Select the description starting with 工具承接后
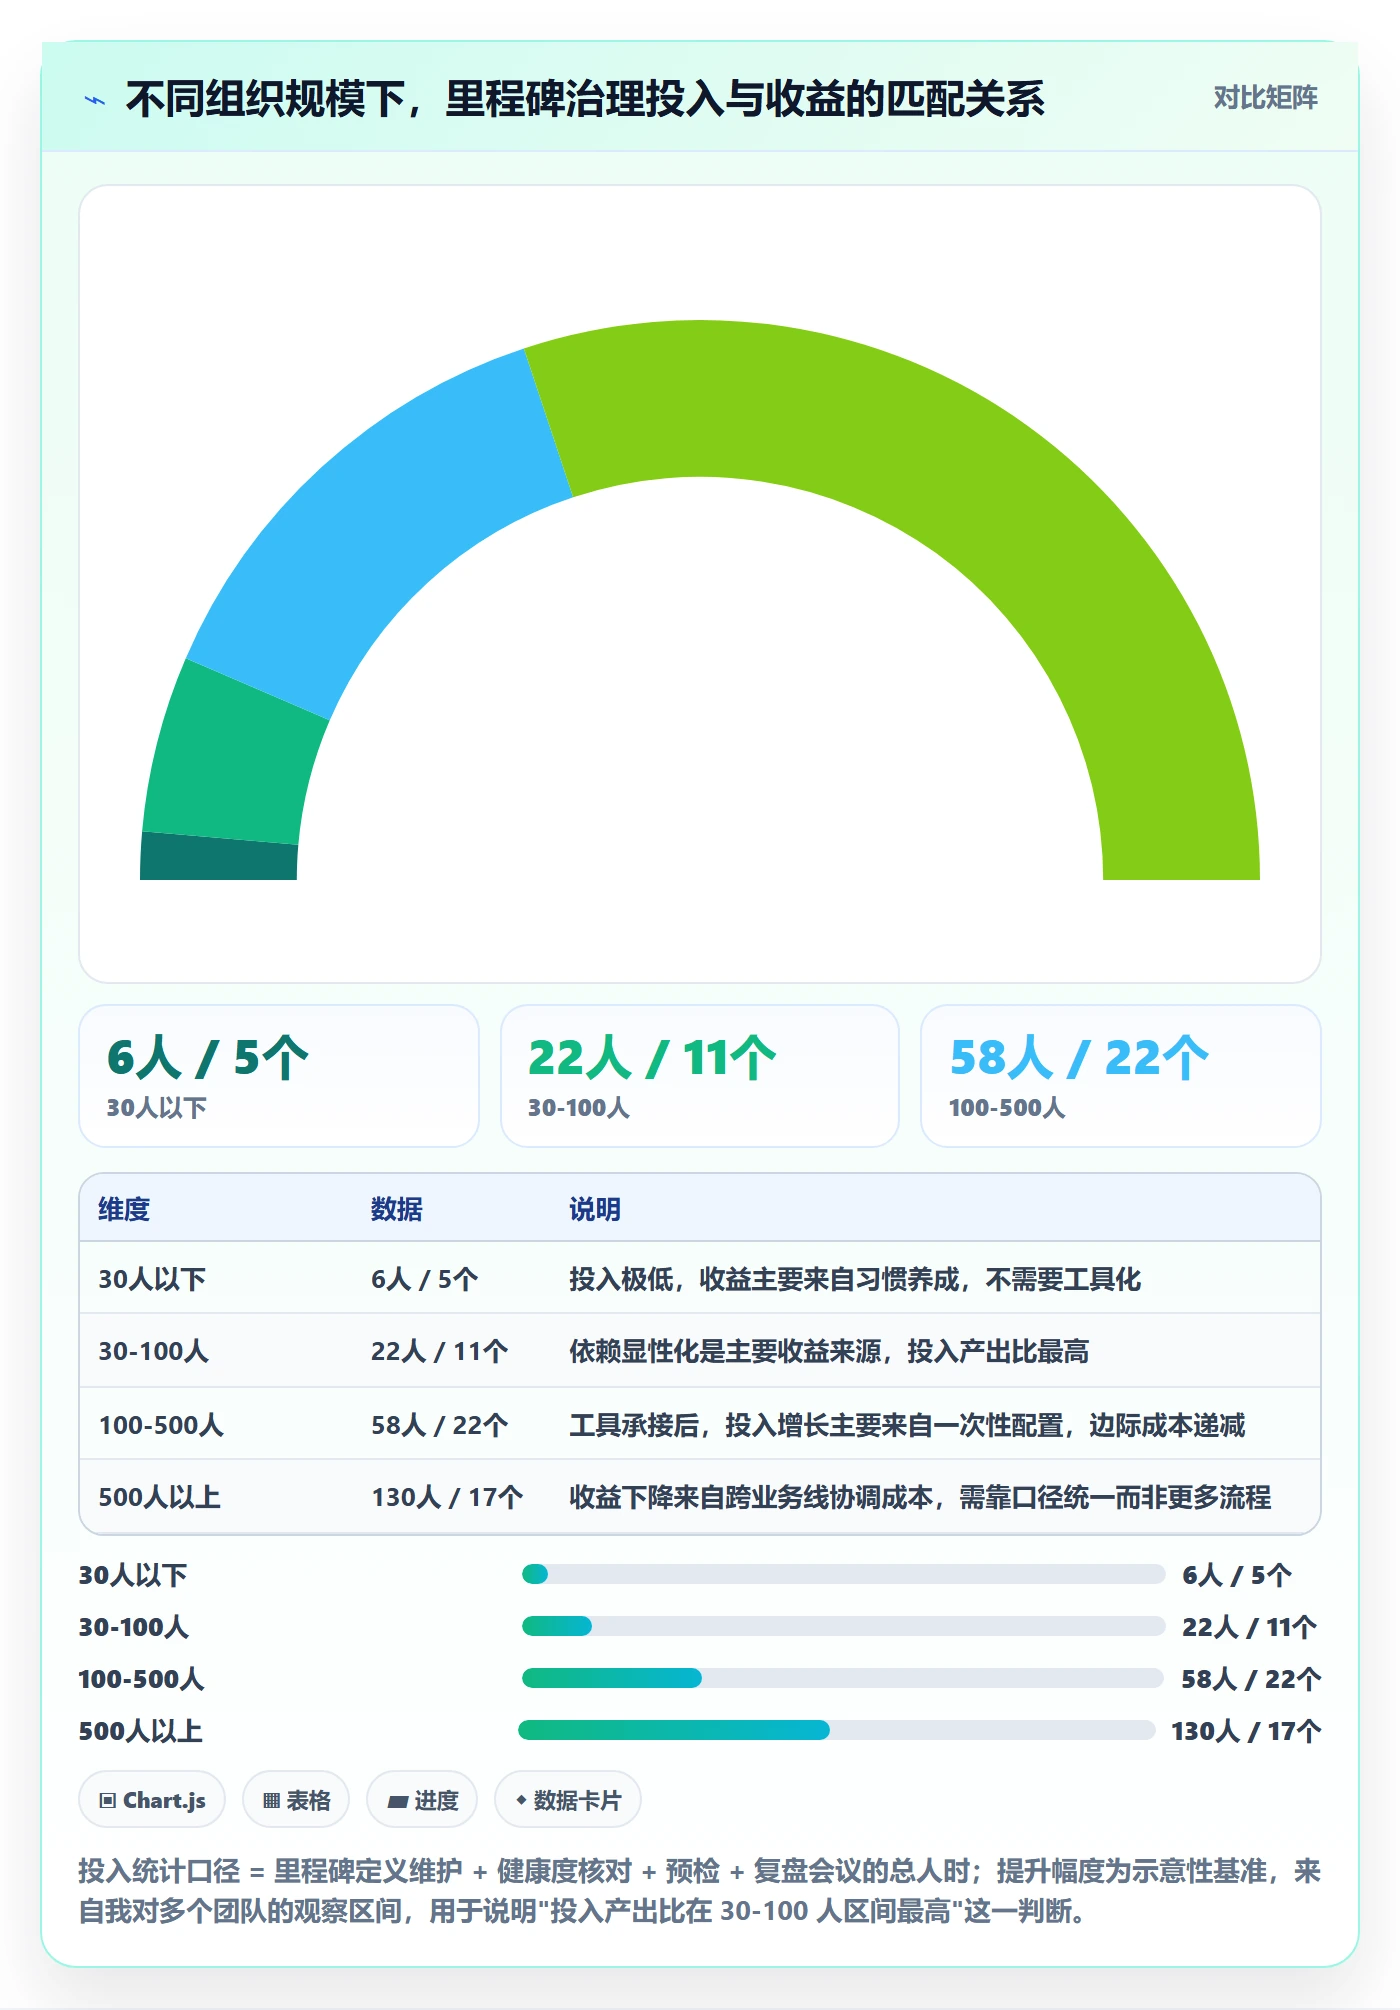This screenshot has height=2010, width=1400. click(907, 1425)
